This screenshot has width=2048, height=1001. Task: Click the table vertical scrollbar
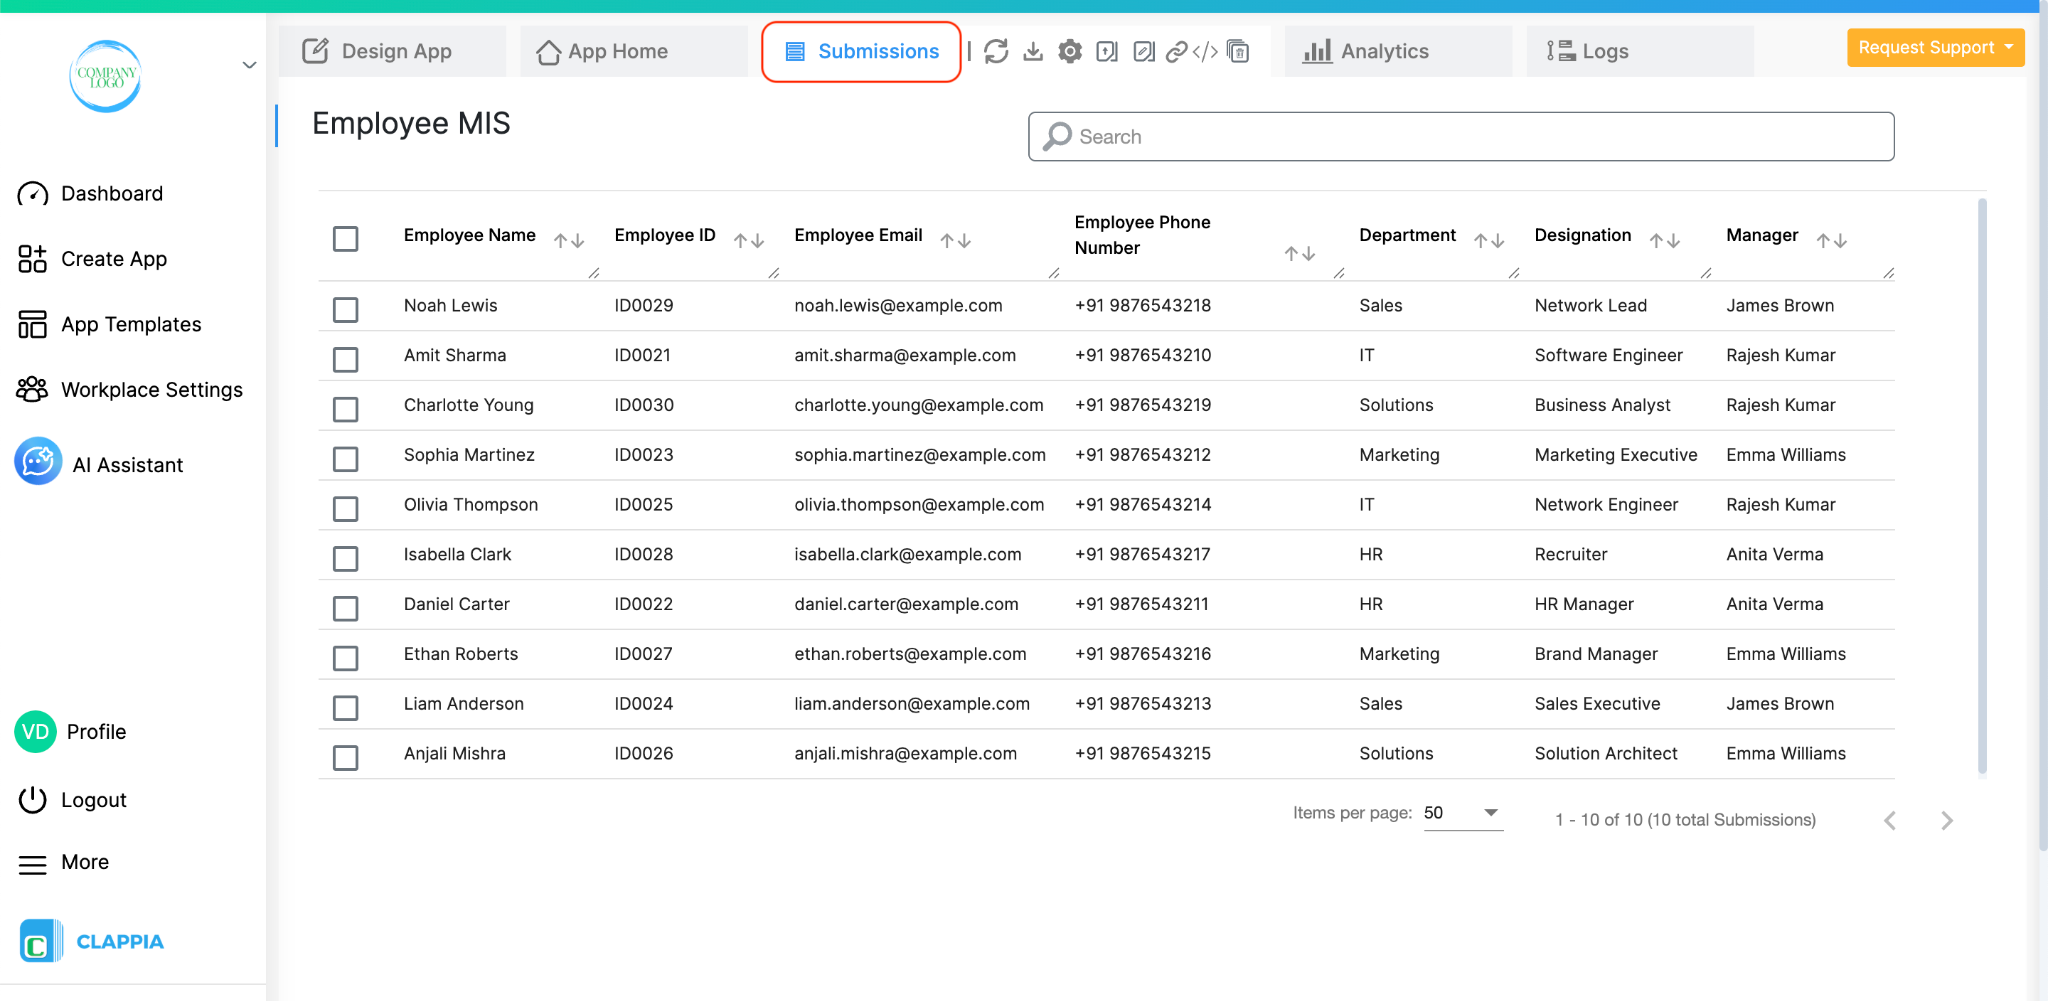1982,486
